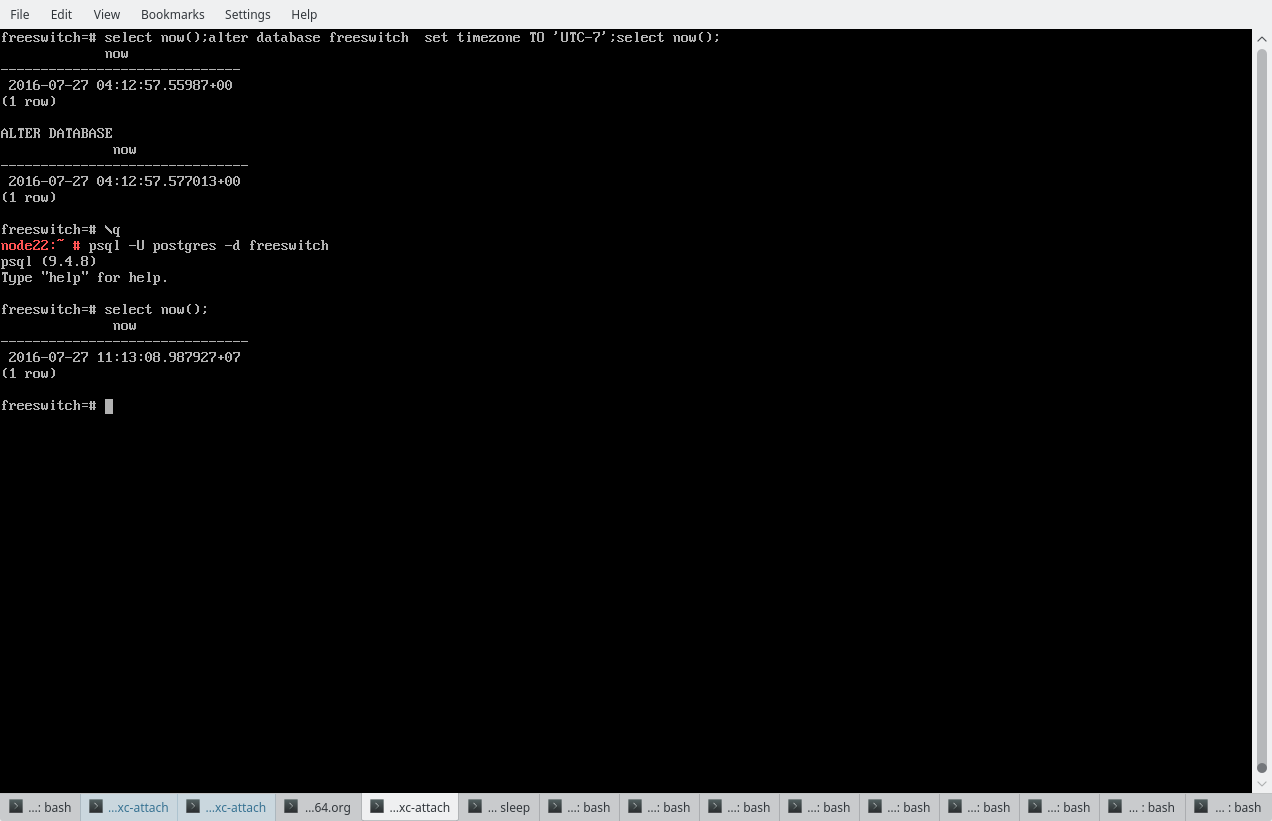Open the View menu
Screen dimensions: 1272x821
click(106, 14)
